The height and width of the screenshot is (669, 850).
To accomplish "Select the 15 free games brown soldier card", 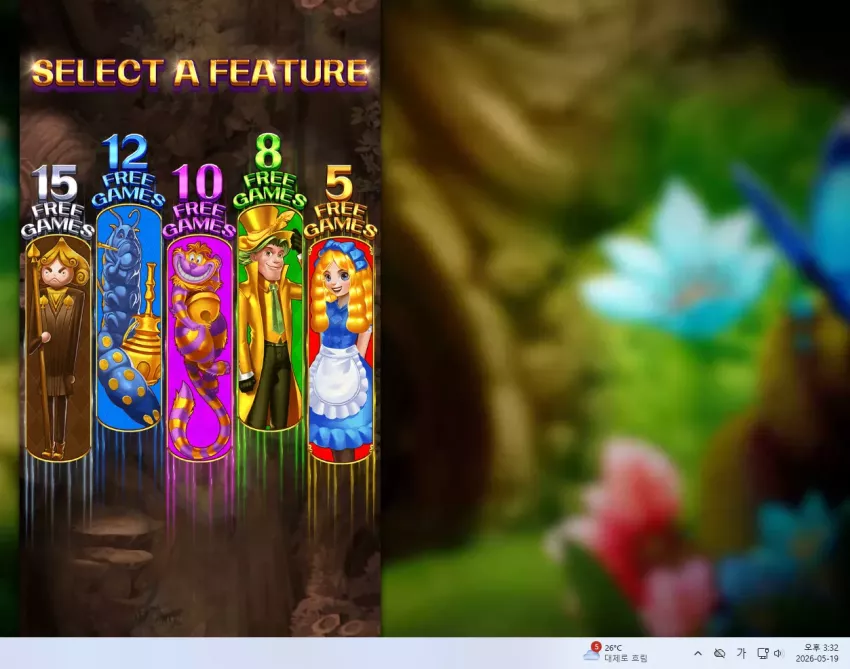I will coord(59,348).
